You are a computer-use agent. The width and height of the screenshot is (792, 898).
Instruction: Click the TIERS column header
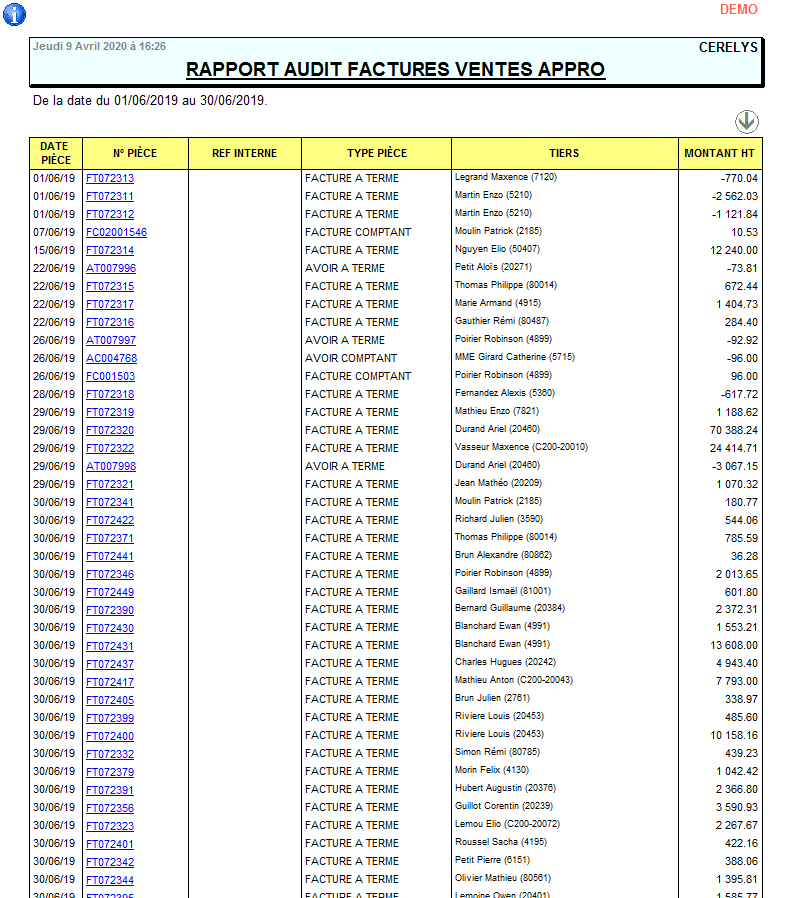coord(564,153)
